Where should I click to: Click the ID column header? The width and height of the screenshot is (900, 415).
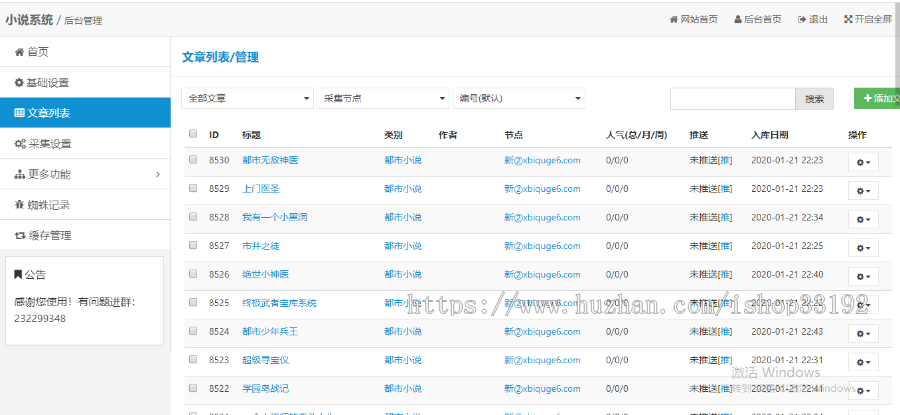[214, 135]
